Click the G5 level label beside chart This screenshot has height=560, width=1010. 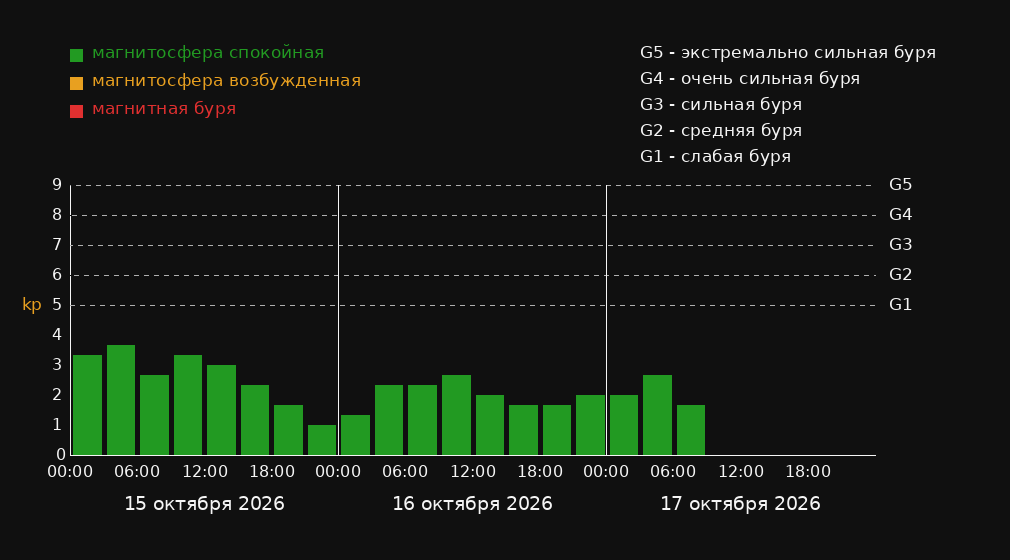pos(900,185)
